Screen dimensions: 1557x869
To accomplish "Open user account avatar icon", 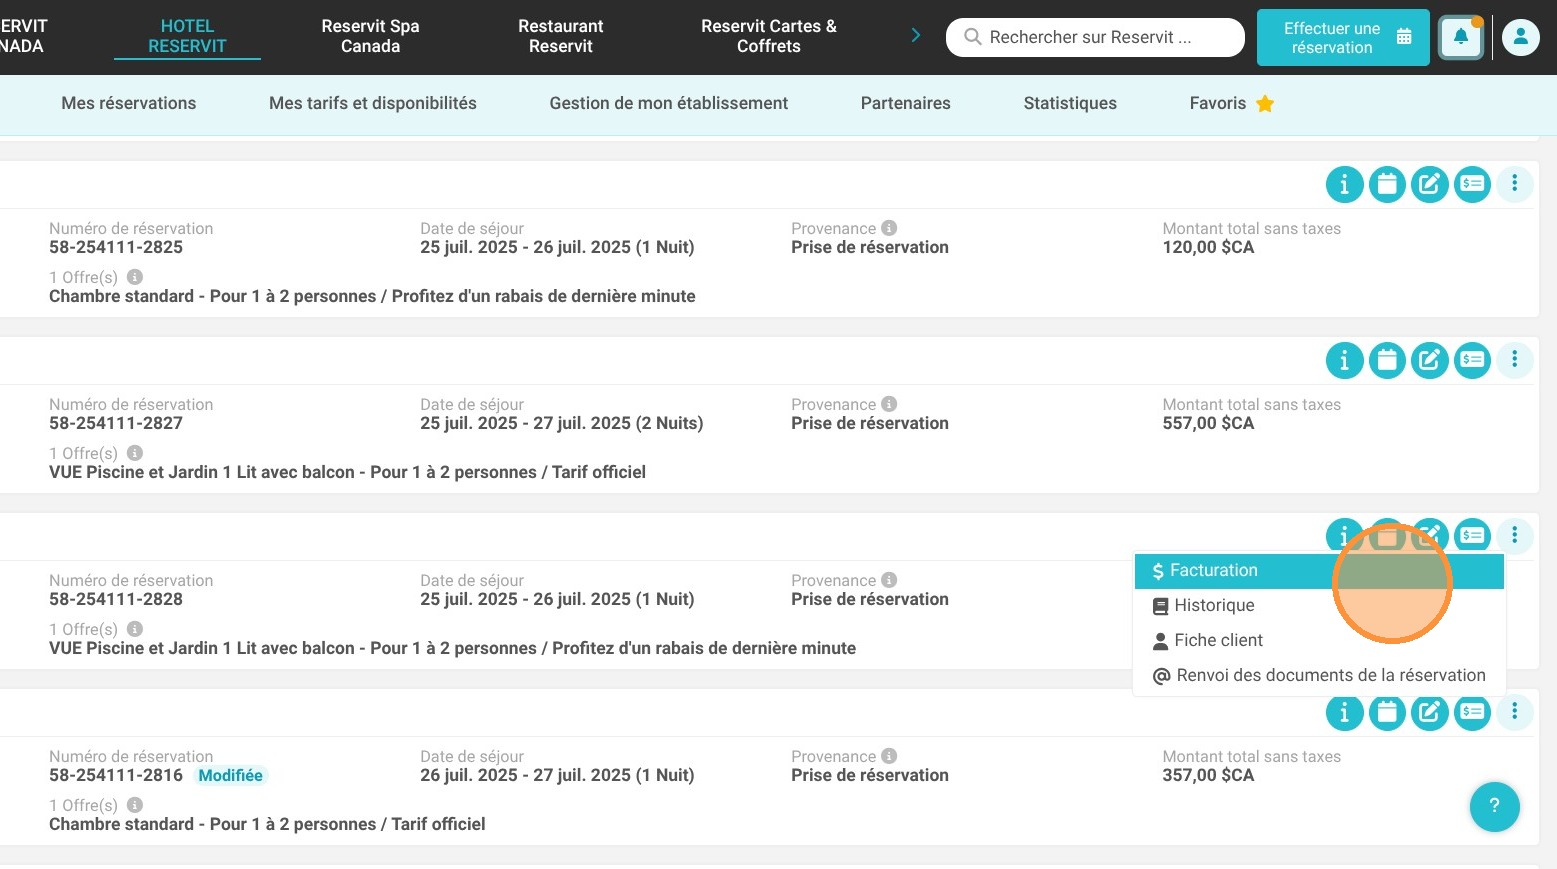I will [x=1520, y=37].
